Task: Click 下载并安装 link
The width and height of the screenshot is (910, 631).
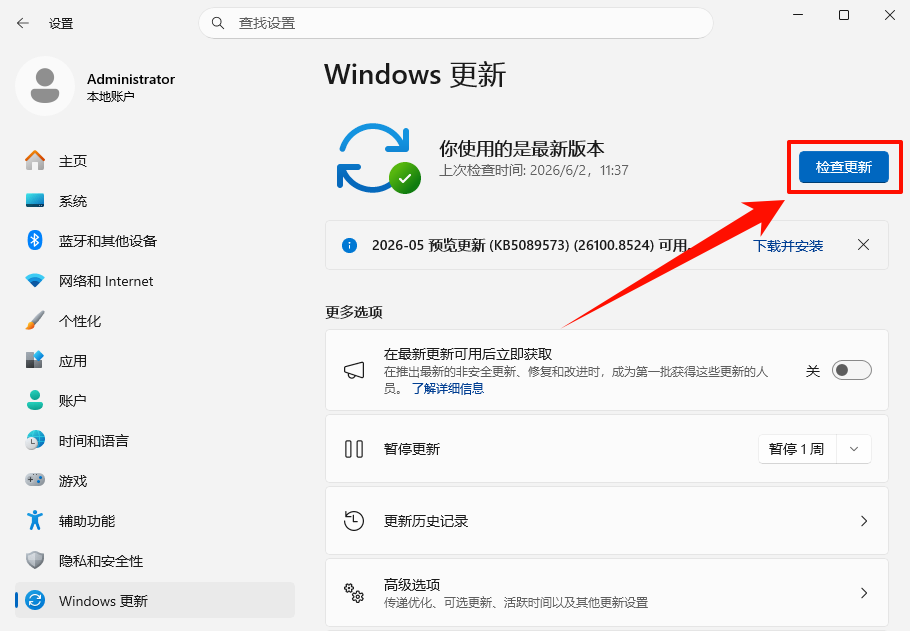Action: [x=788, y=246]
